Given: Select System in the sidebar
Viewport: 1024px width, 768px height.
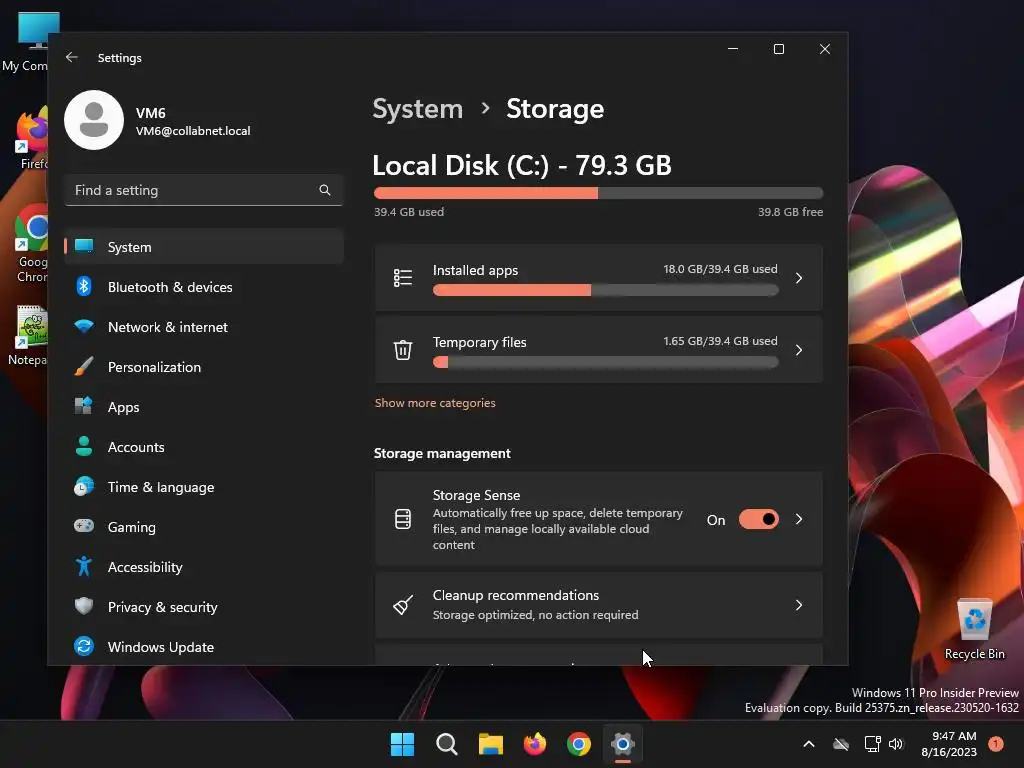Looking at the screenshot, I should pyautogui.click(x=204, y=247).
